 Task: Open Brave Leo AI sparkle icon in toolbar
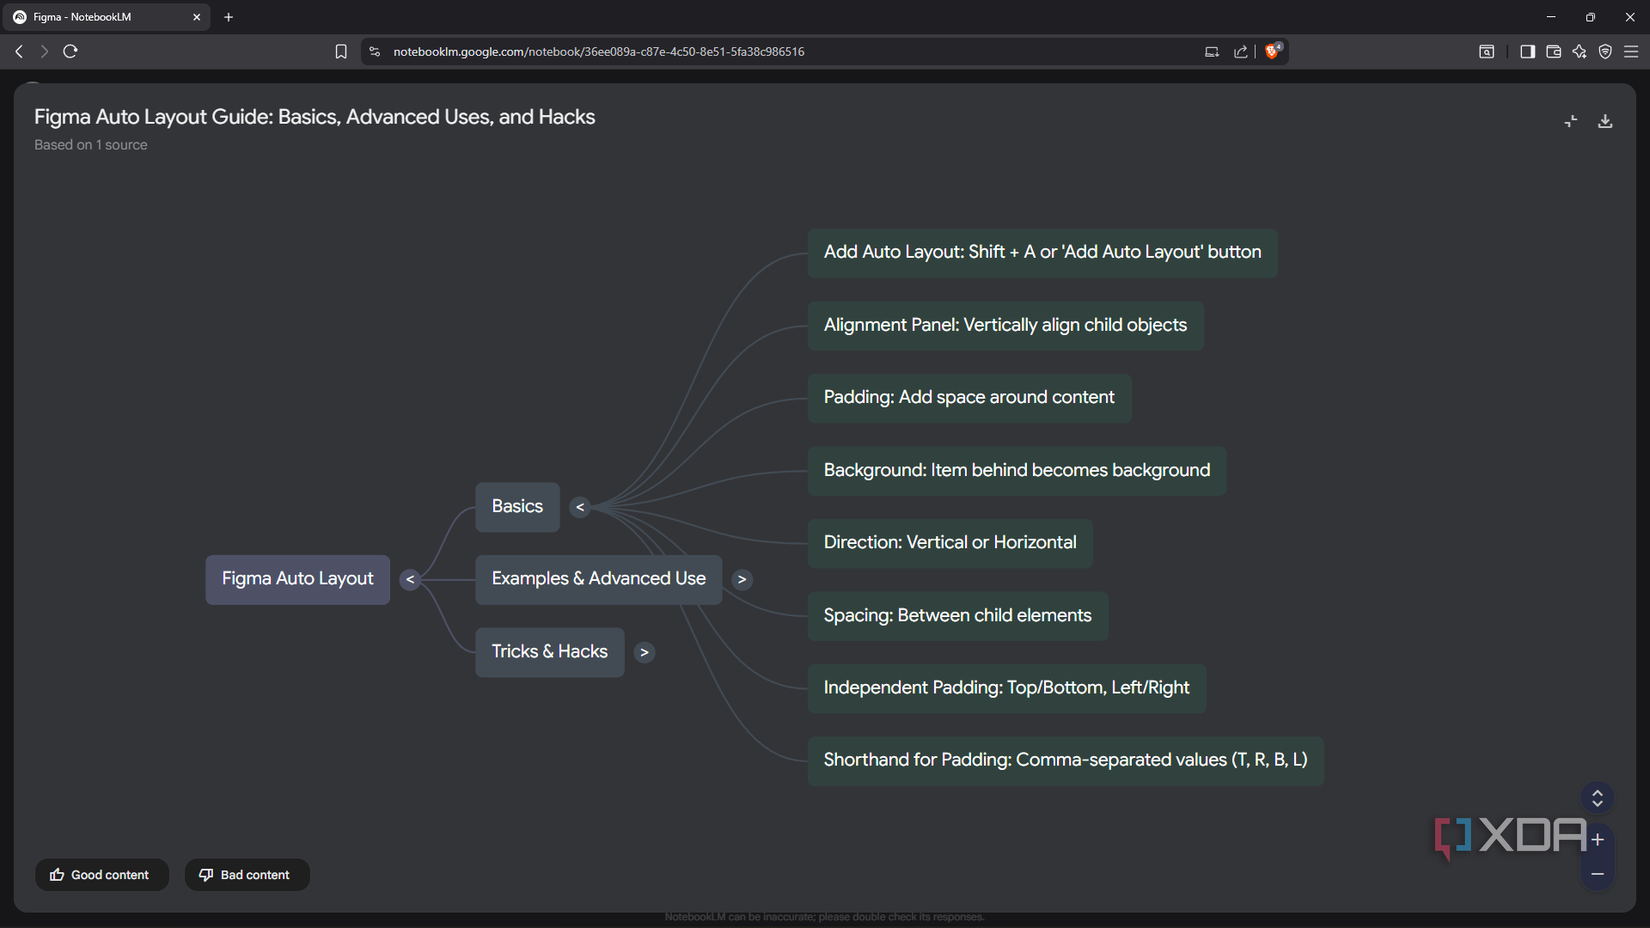pyautogui.click(x=1580, y=51)
